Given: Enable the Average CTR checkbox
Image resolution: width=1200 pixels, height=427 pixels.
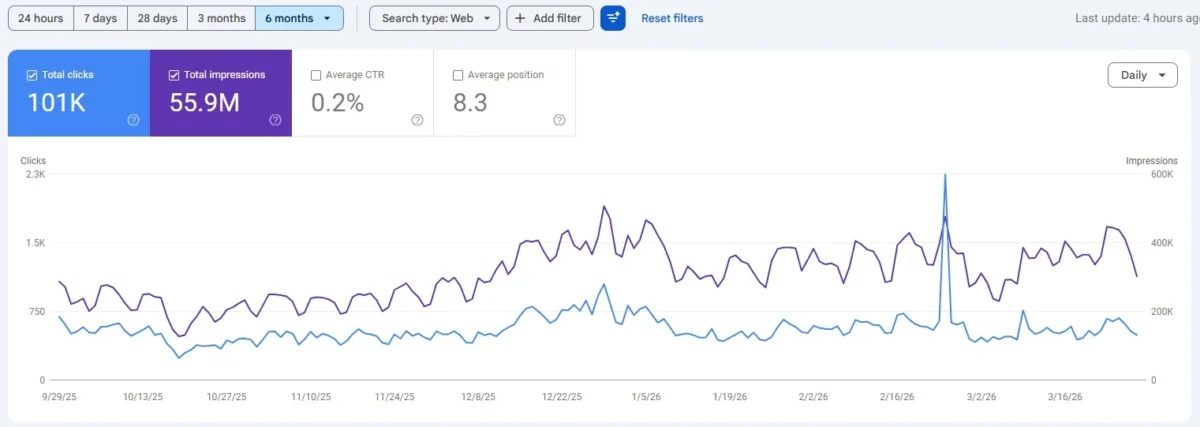Looking at the screenshot, I should 316,75.
